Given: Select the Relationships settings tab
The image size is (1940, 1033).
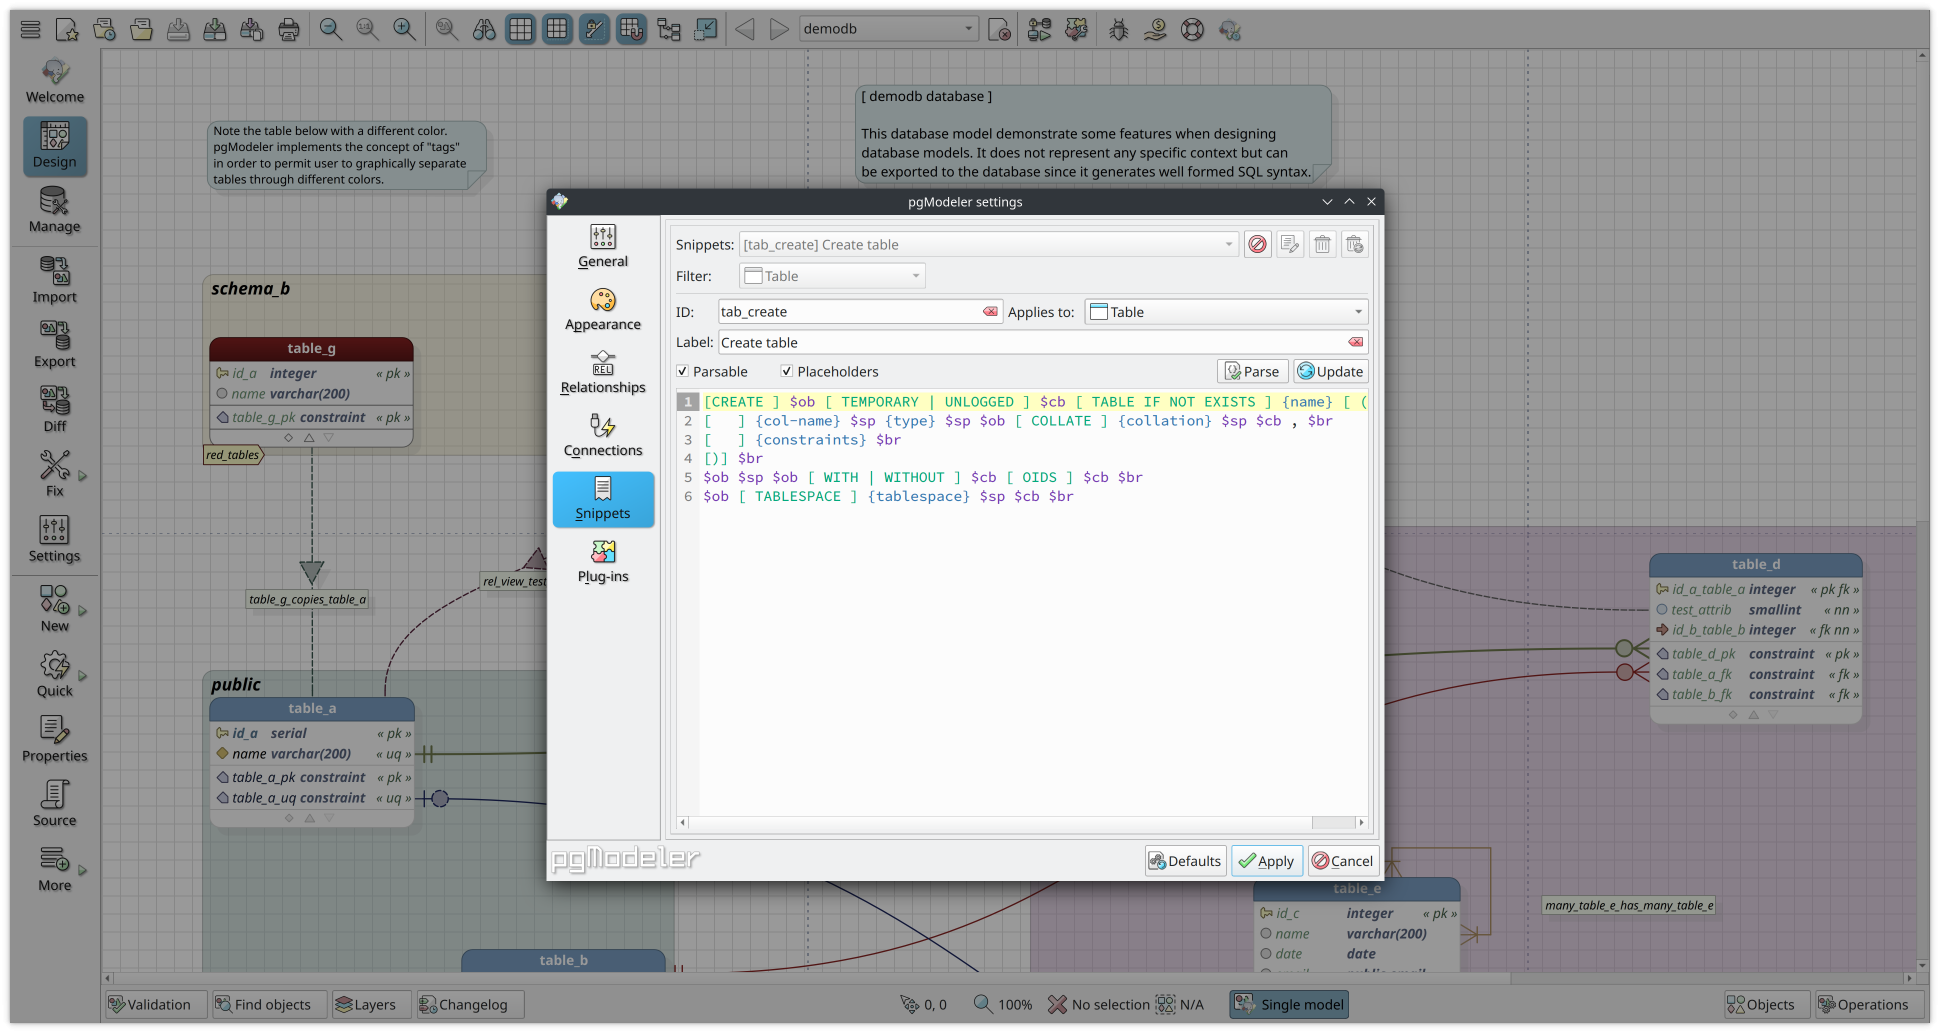Looking at the screenshot, I should click(x=603, y=373).
